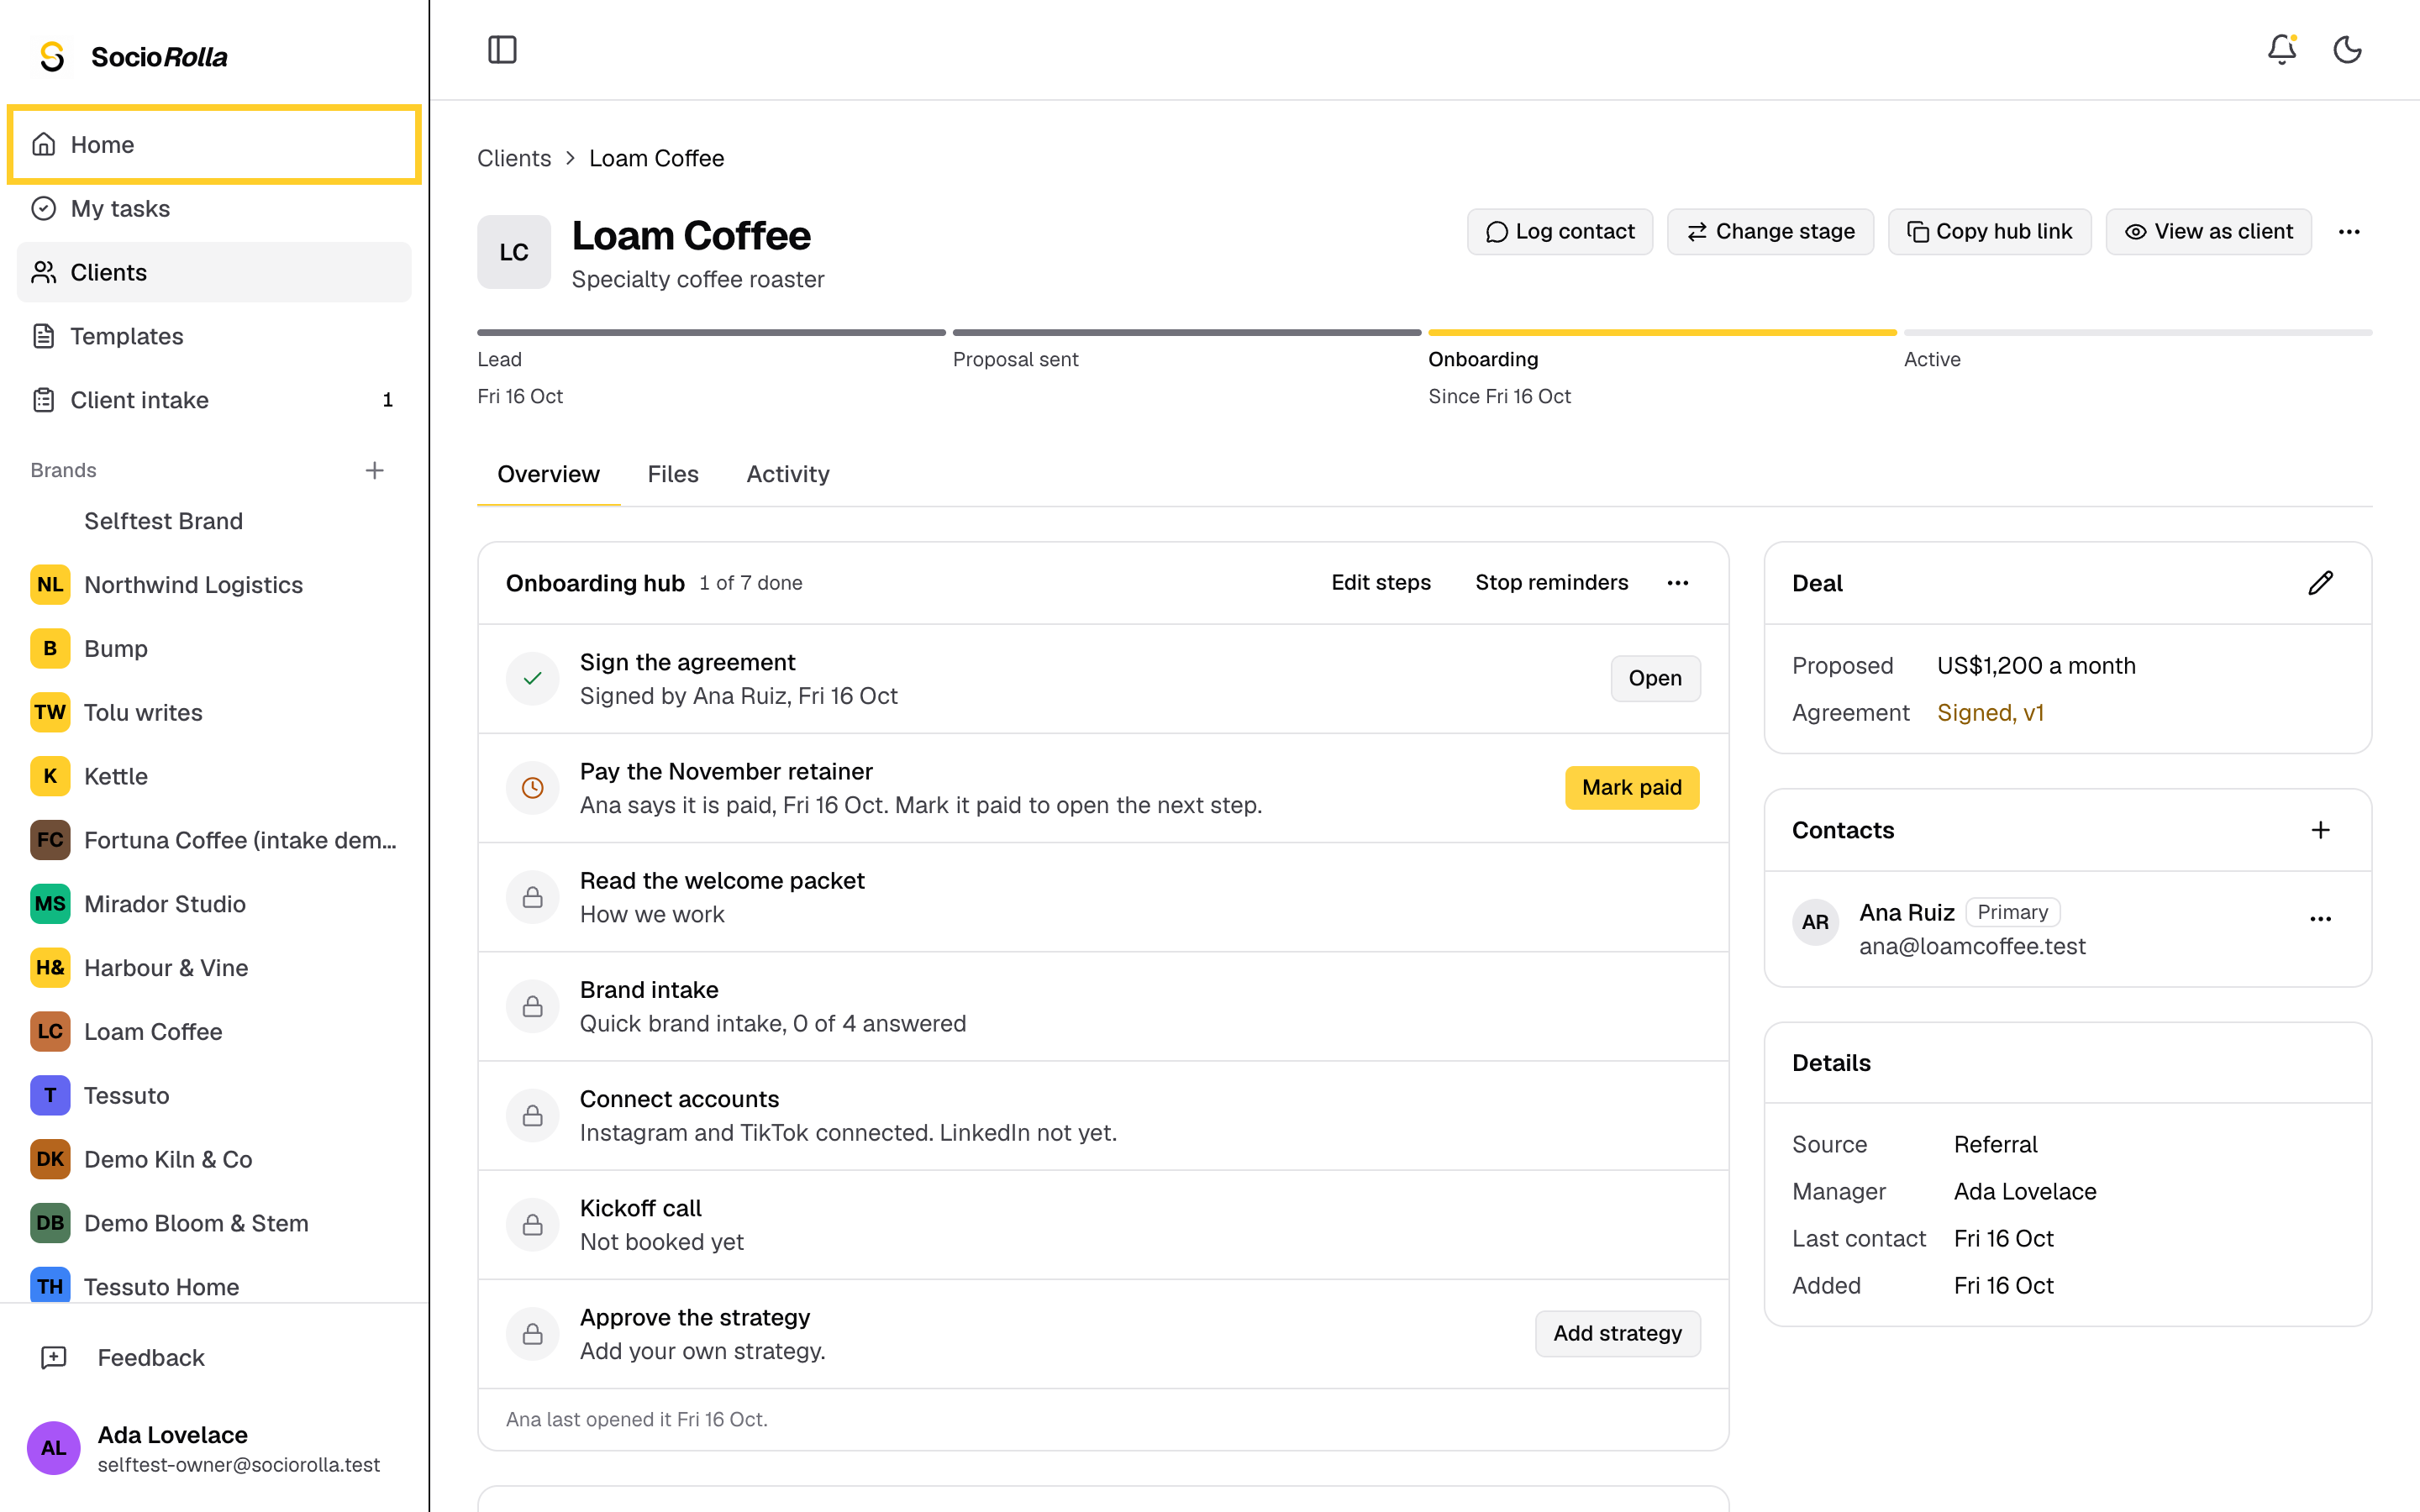Open the signed agreement
The height and width of the screenshot is (1512, 2420).
pyautogui.click(x=1655, y=678)
